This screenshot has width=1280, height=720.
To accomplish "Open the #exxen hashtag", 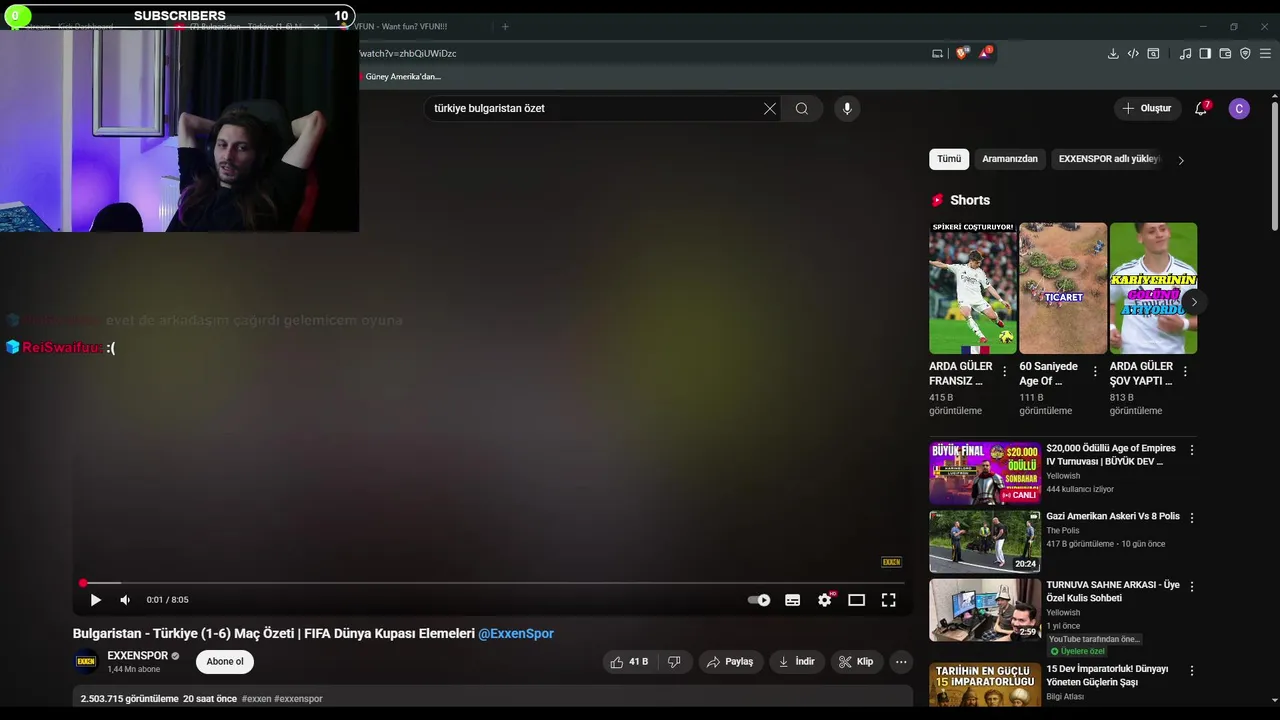I will pos(256,699).
